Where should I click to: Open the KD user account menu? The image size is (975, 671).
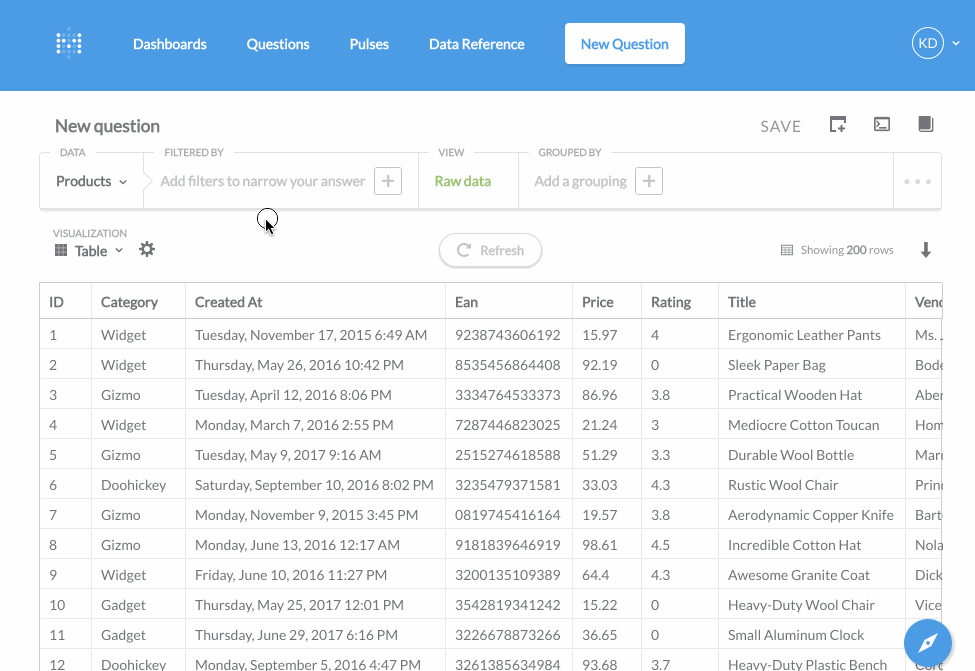(935, 44)
